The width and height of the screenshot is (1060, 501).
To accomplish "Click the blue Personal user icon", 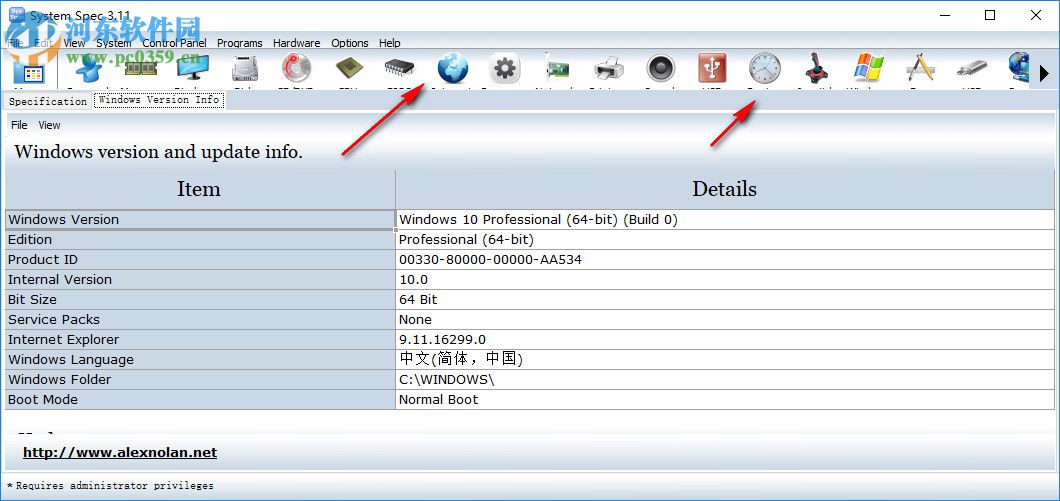I will [89, 69].
